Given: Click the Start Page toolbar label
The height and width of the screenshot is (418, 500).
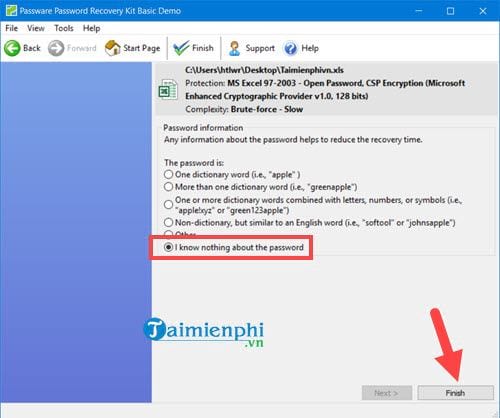Looking at the screenshot, I should click(x=142, y=48).
